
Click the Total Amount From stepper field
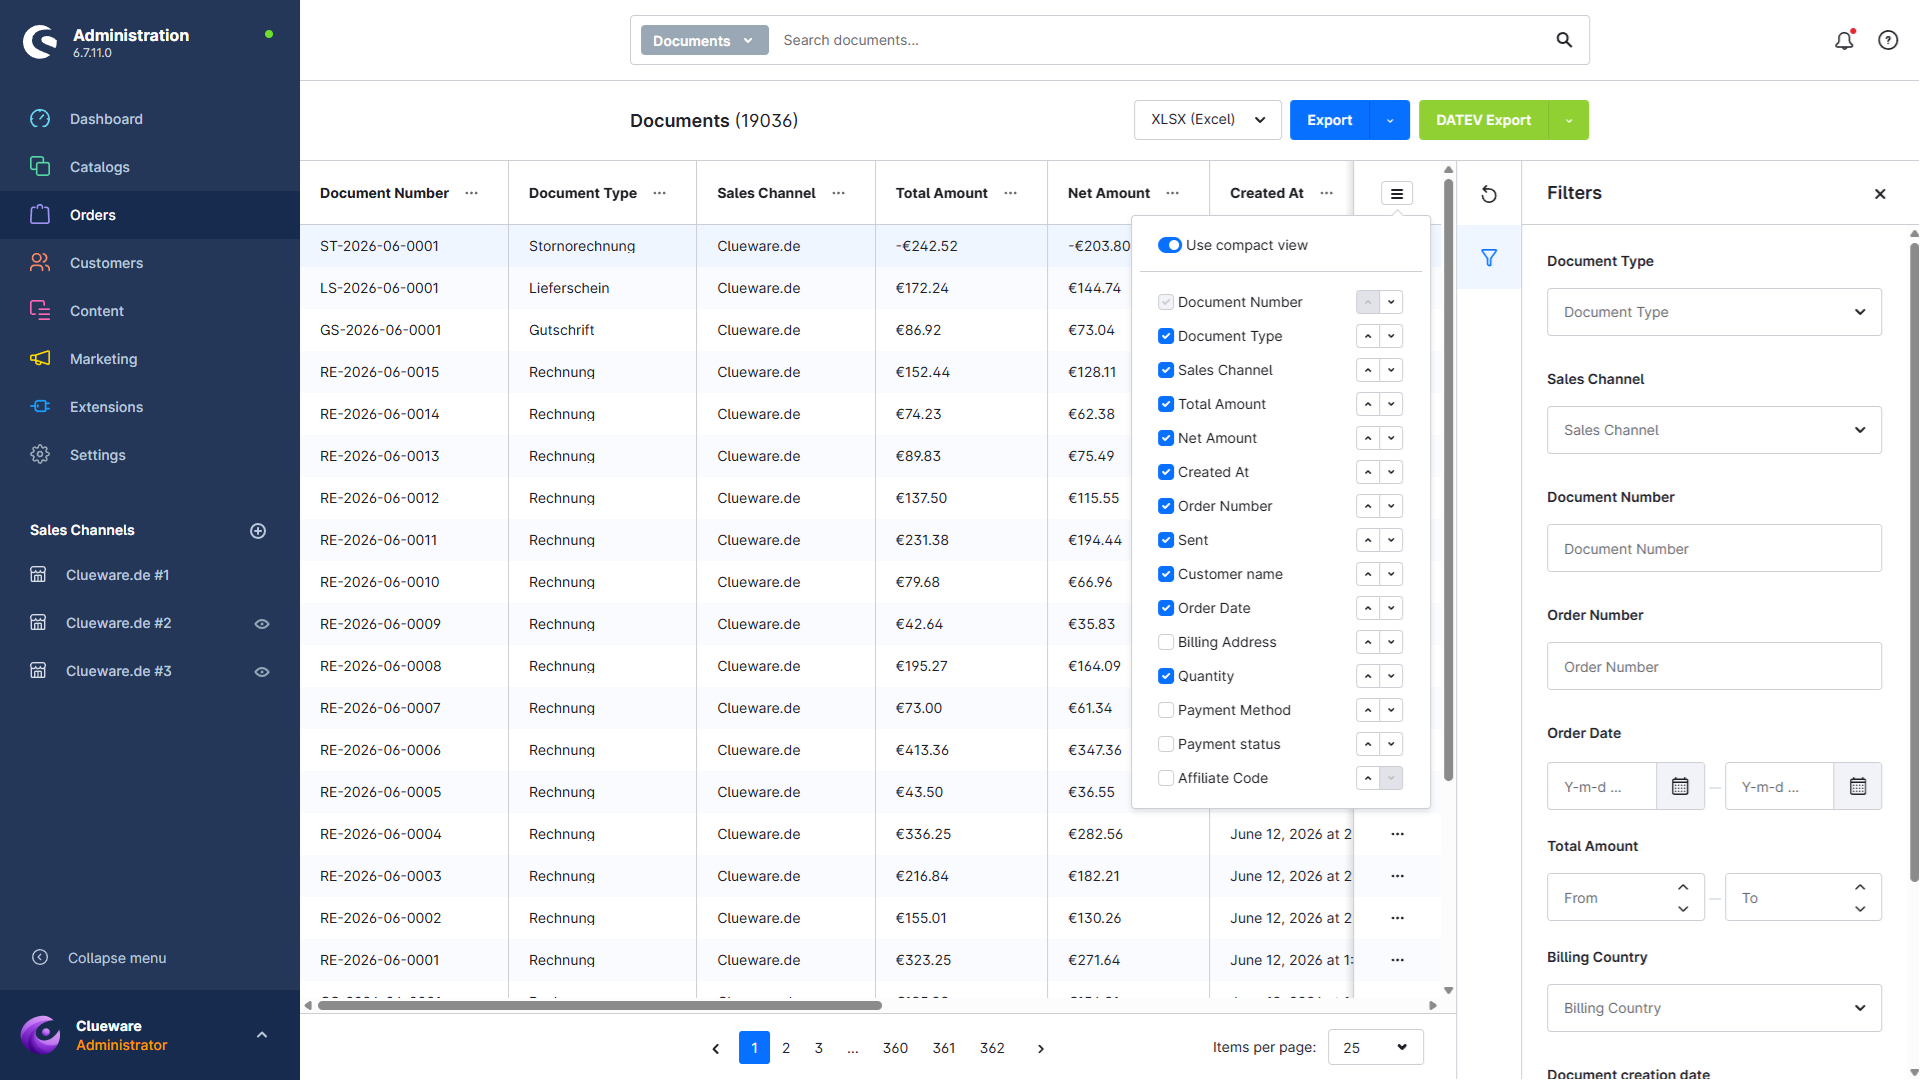coord(1625,897)
